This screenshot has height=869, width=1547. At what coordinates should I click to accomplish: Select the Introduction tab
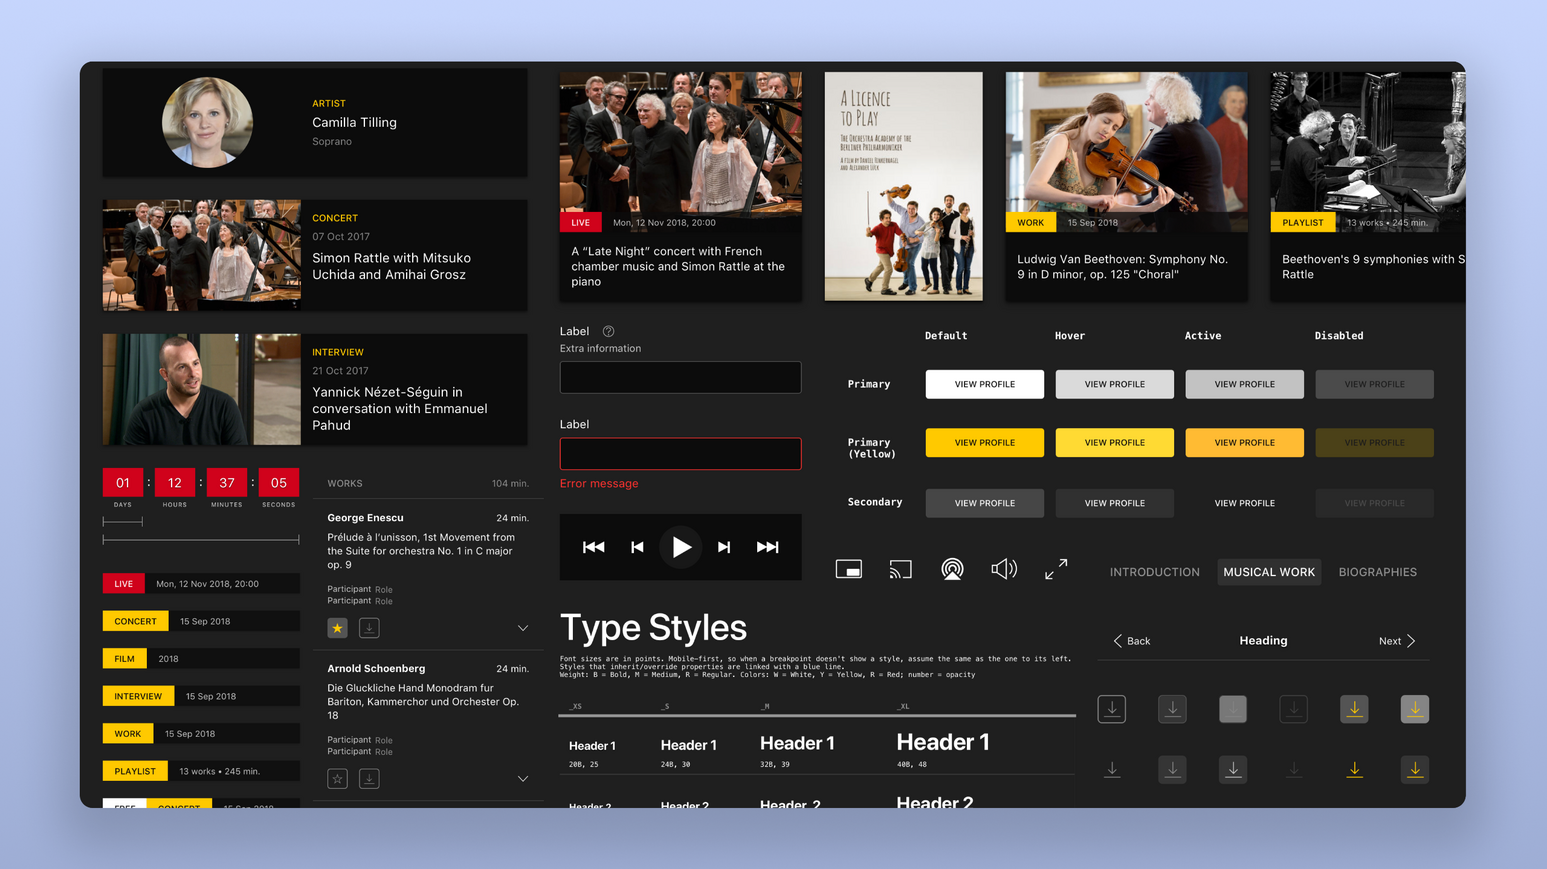(x=1154, y=571)
